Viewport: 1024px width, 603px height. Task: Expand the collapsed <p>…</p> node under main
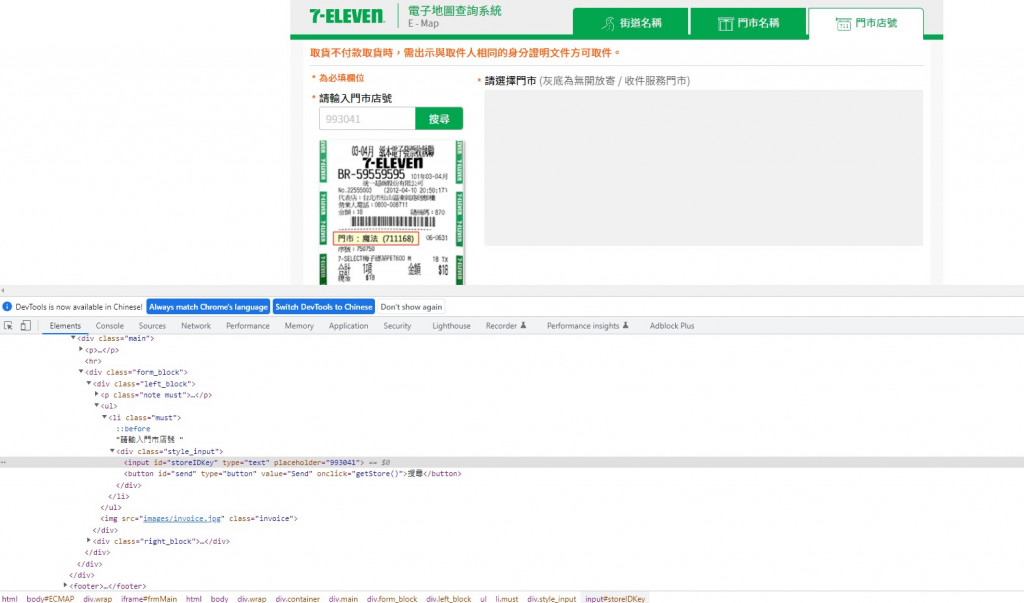coord(81,350)
